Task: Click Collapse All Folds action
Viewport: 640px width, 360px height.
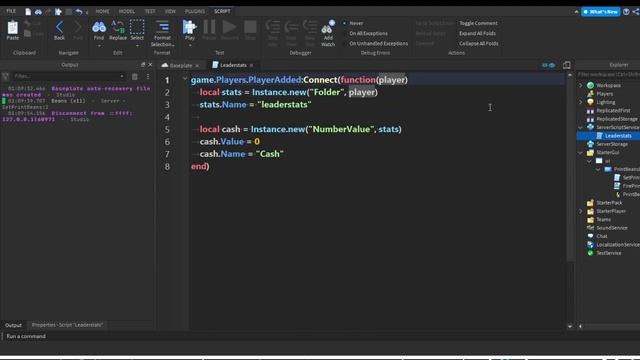Action: (478, 43)
